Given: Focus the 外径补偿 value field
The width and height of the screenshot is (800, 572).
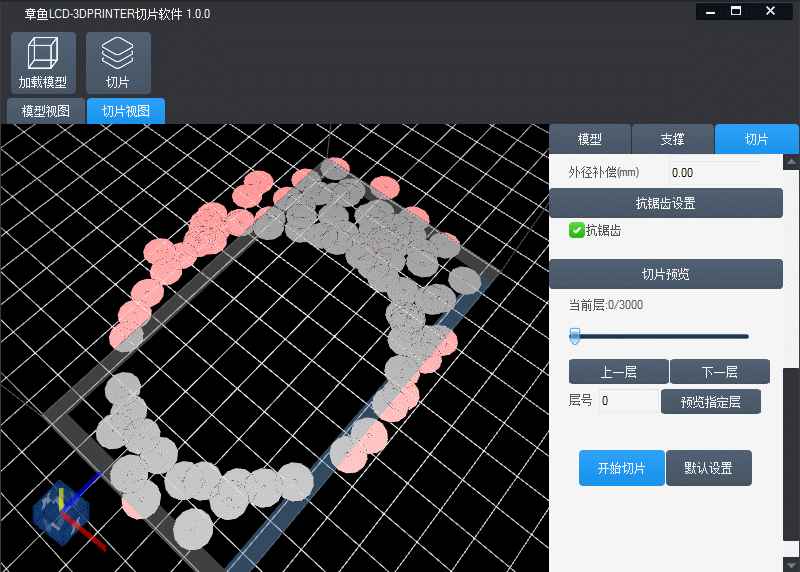Looking at the screenshot, I should [716, 172].
